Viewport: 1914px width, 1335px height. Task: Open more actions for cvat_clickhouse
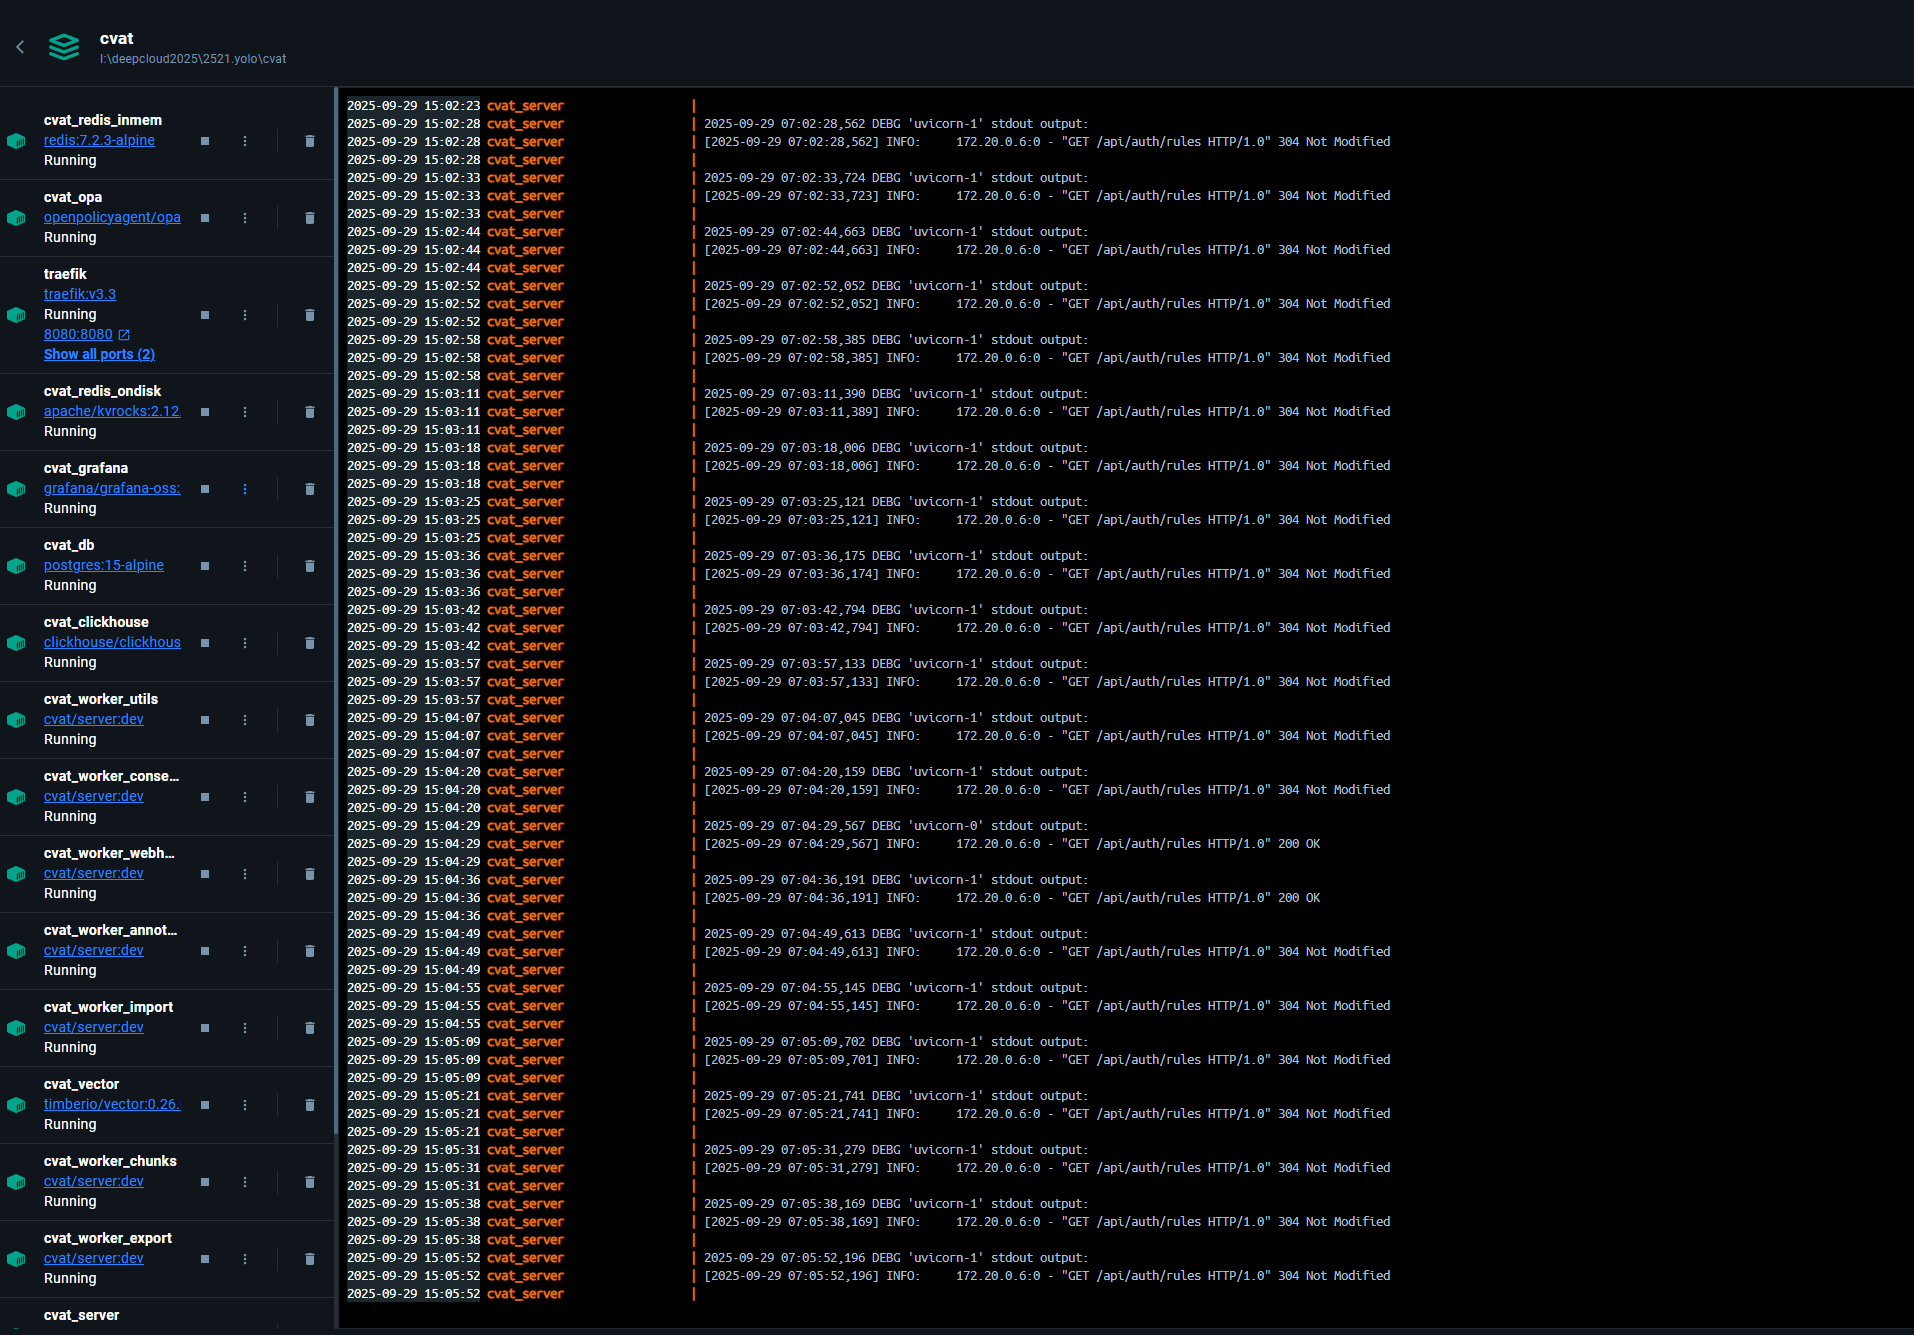[x=245, y=643]
